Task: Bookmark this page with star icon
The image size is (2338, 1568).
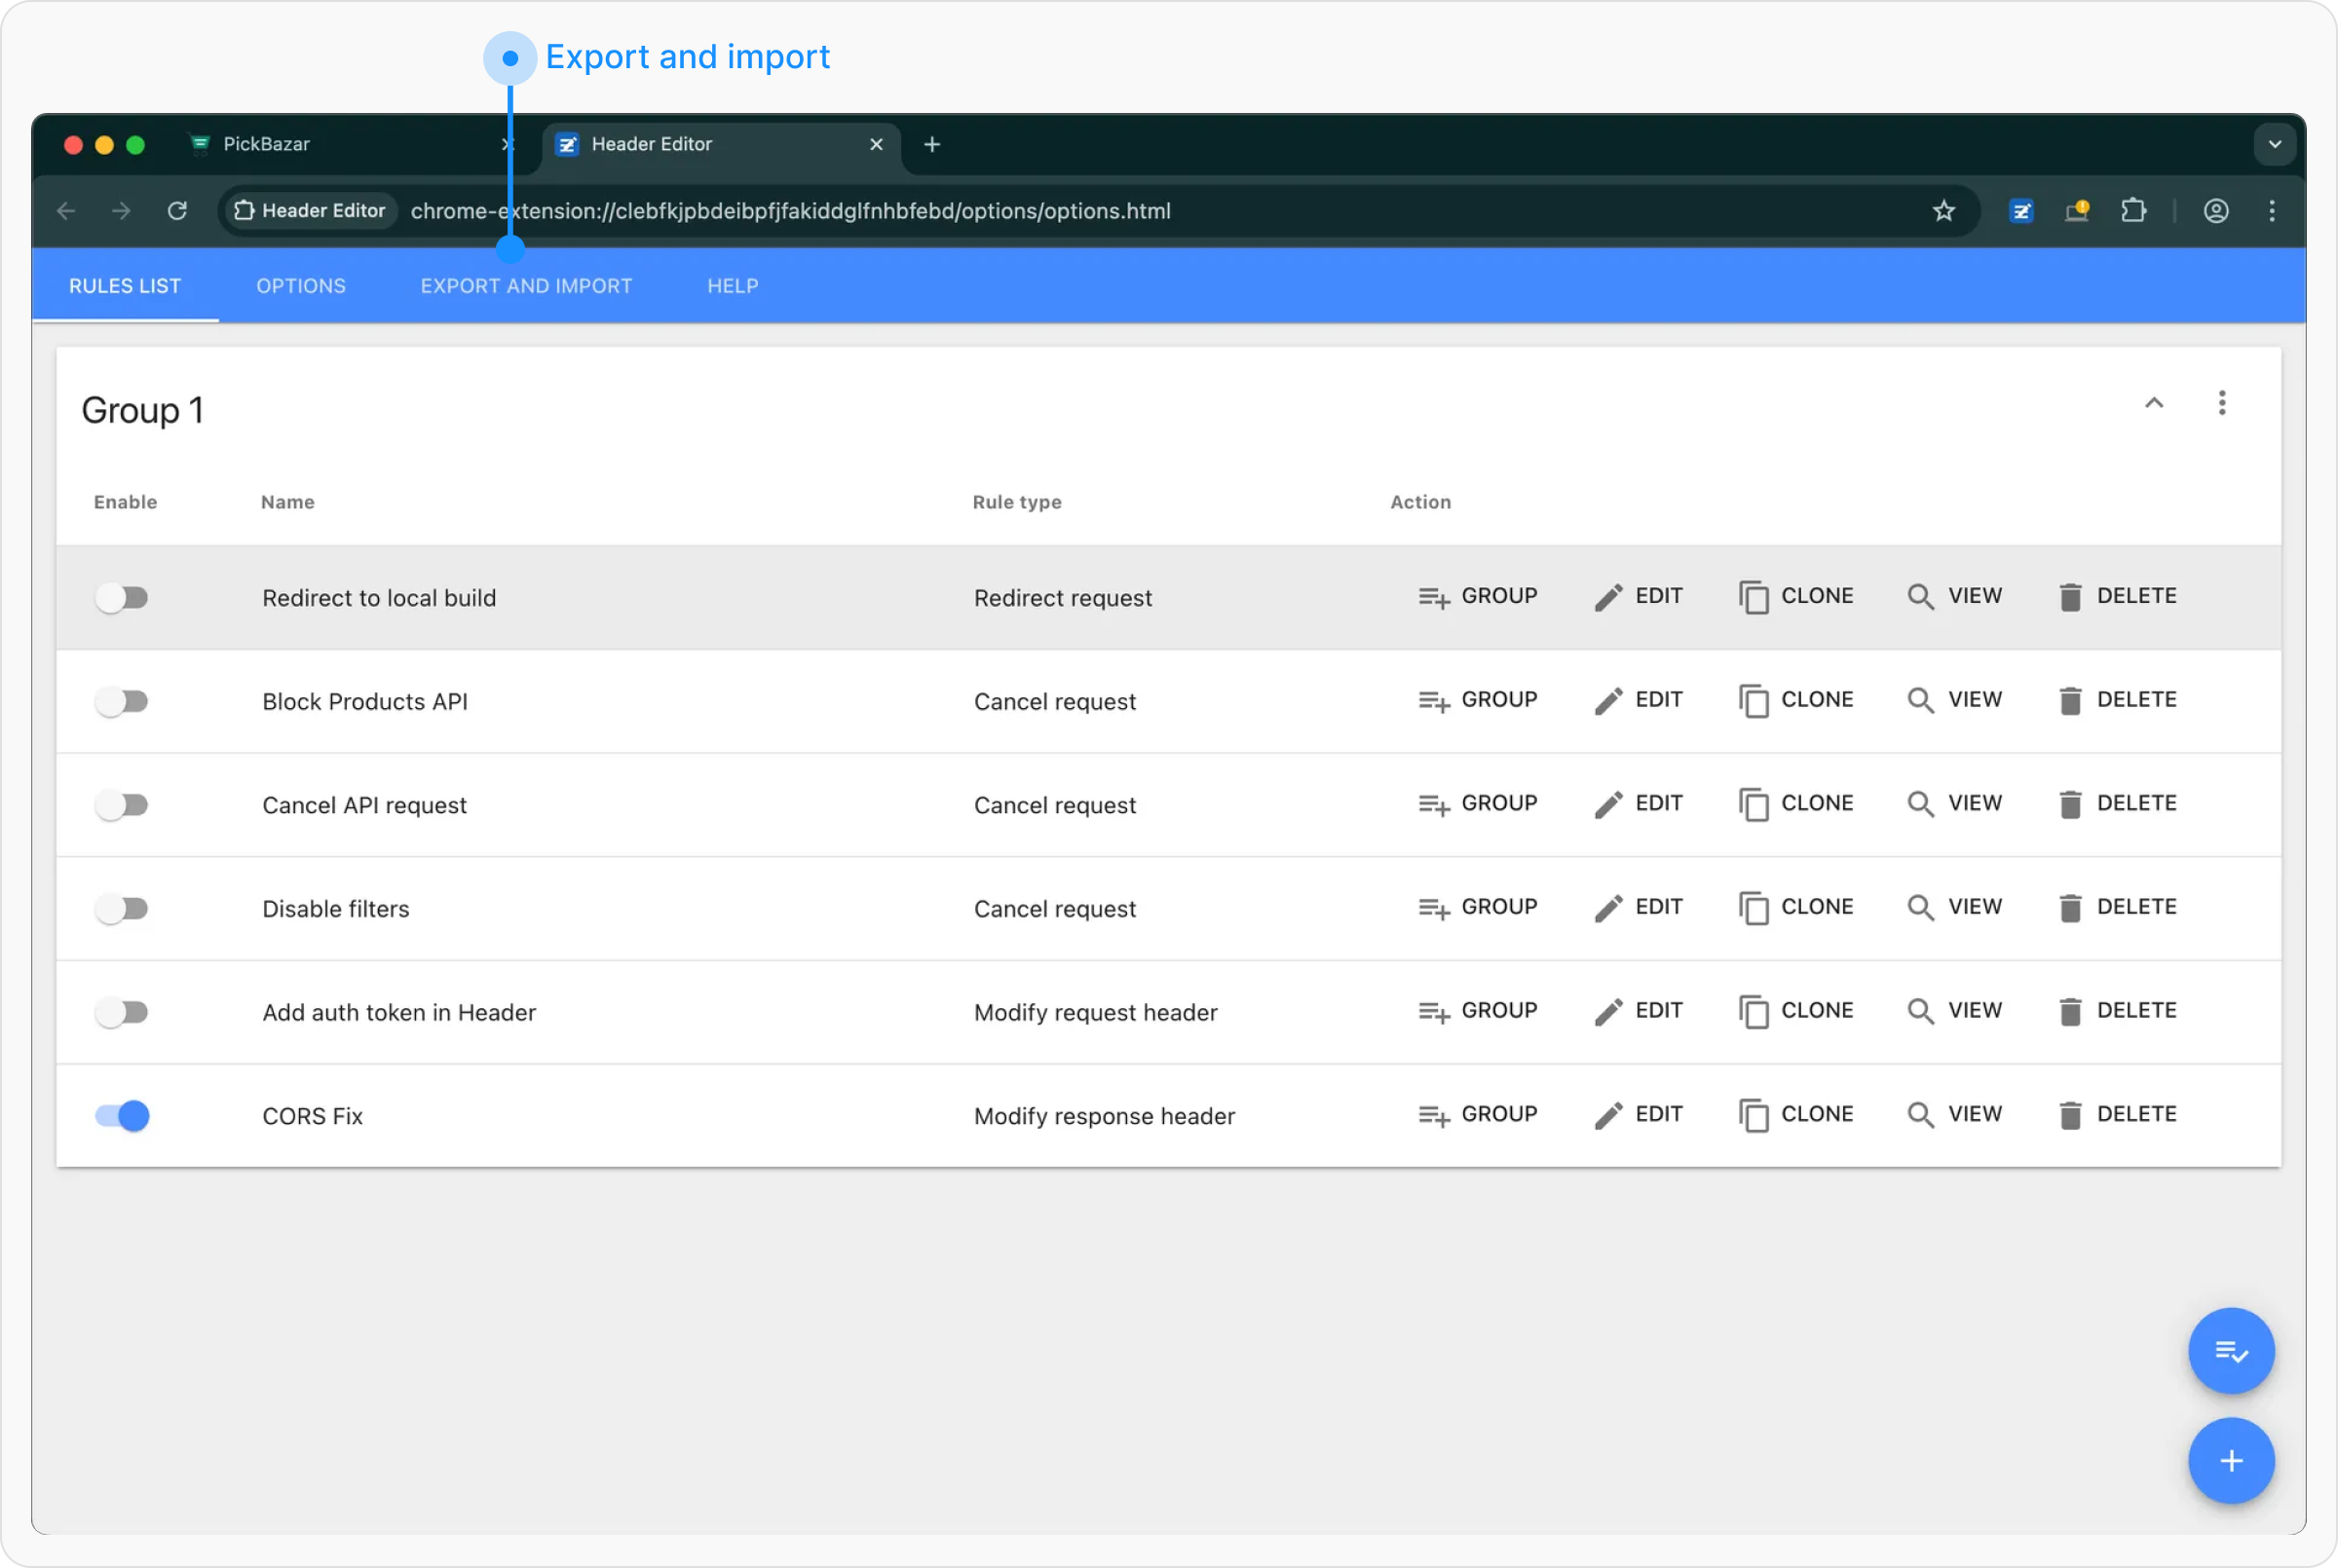Action: [x=1943, y=211]
